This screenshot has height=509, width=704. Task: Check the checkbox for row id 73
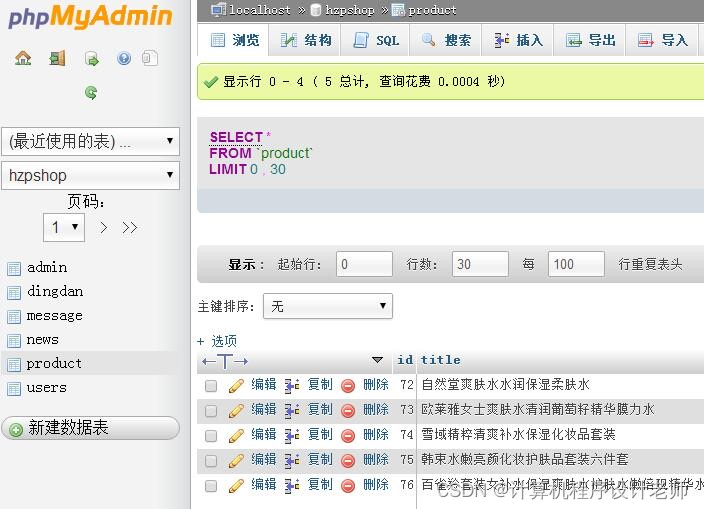[x=211, y=411]
